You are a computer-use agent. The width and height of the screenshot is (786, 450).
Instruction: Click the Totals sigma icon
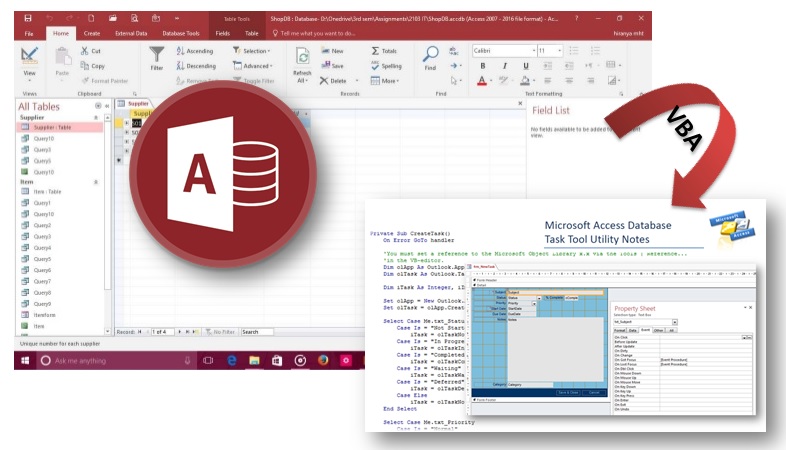click(x=376, y=51)
